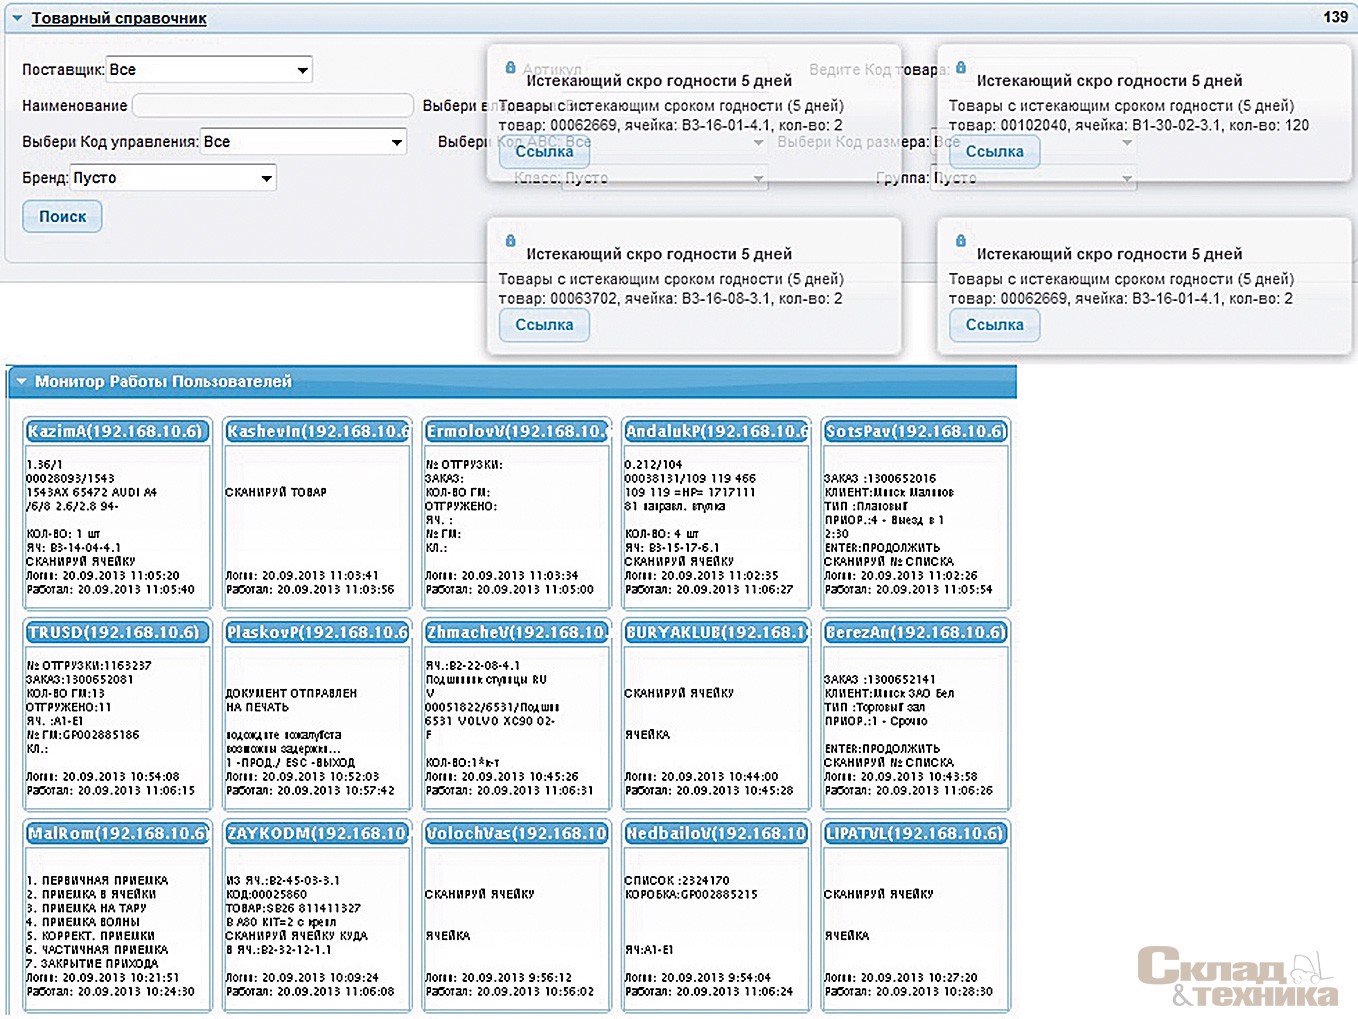1358x1019 pixels.
Task: Open the Выбери Код управления dropdown
Action: pyautogui.click(x=304, y=142)
